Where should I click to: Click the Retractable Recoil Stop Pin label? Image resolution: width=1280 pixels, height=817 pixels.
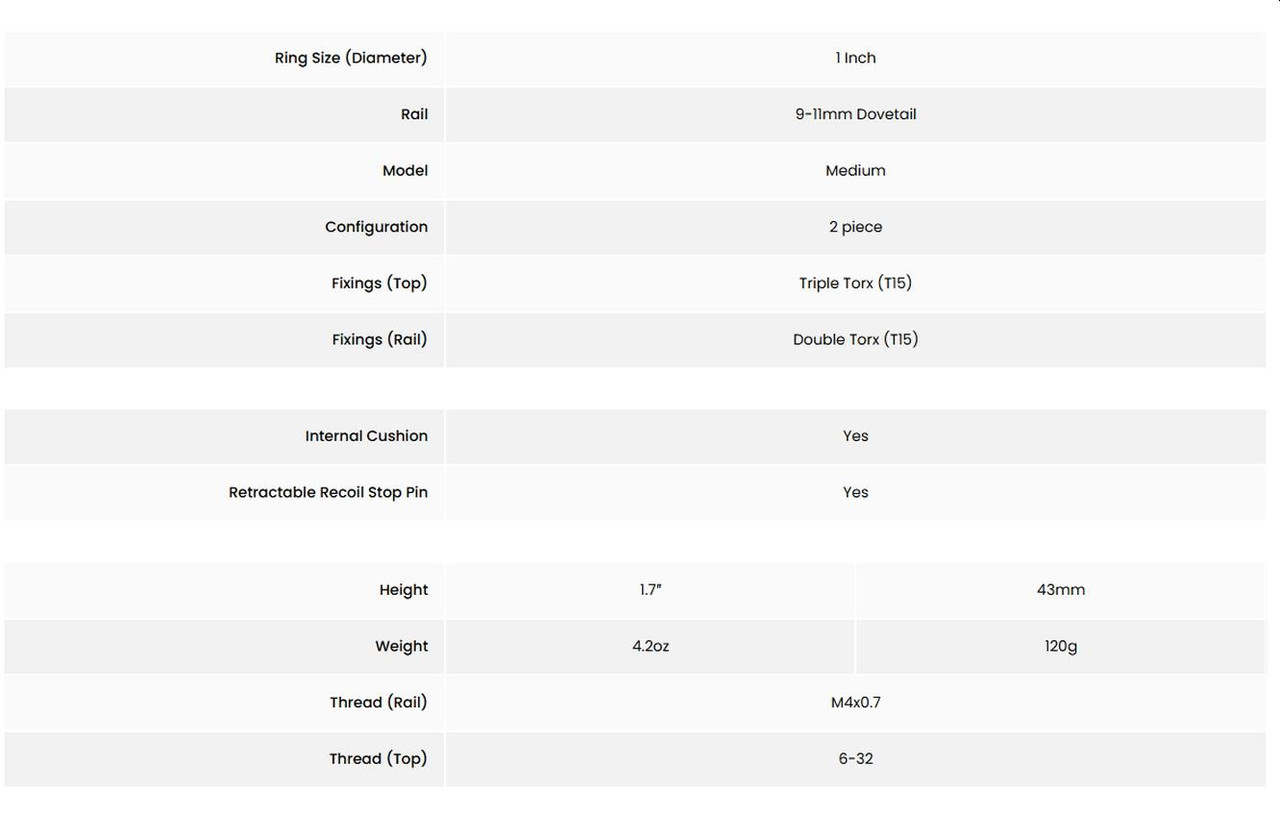click(328, 492)
